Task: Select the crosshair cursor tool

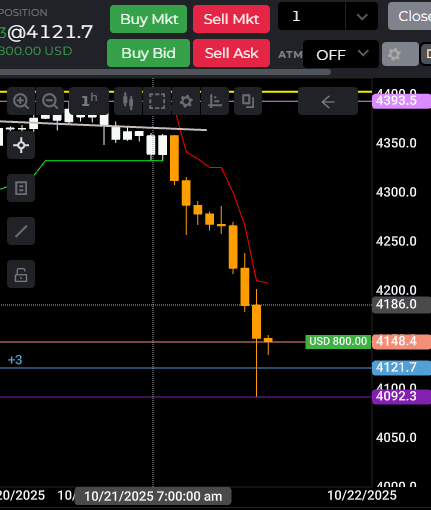Action: point(21,145)
